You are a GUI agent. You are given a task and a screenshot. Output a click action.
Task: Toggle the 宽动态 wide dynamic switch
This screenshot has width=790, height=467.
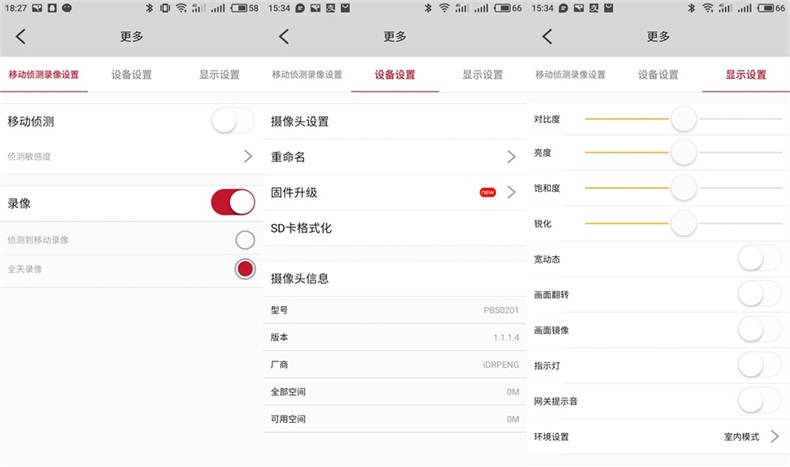(x=759, y=259)
